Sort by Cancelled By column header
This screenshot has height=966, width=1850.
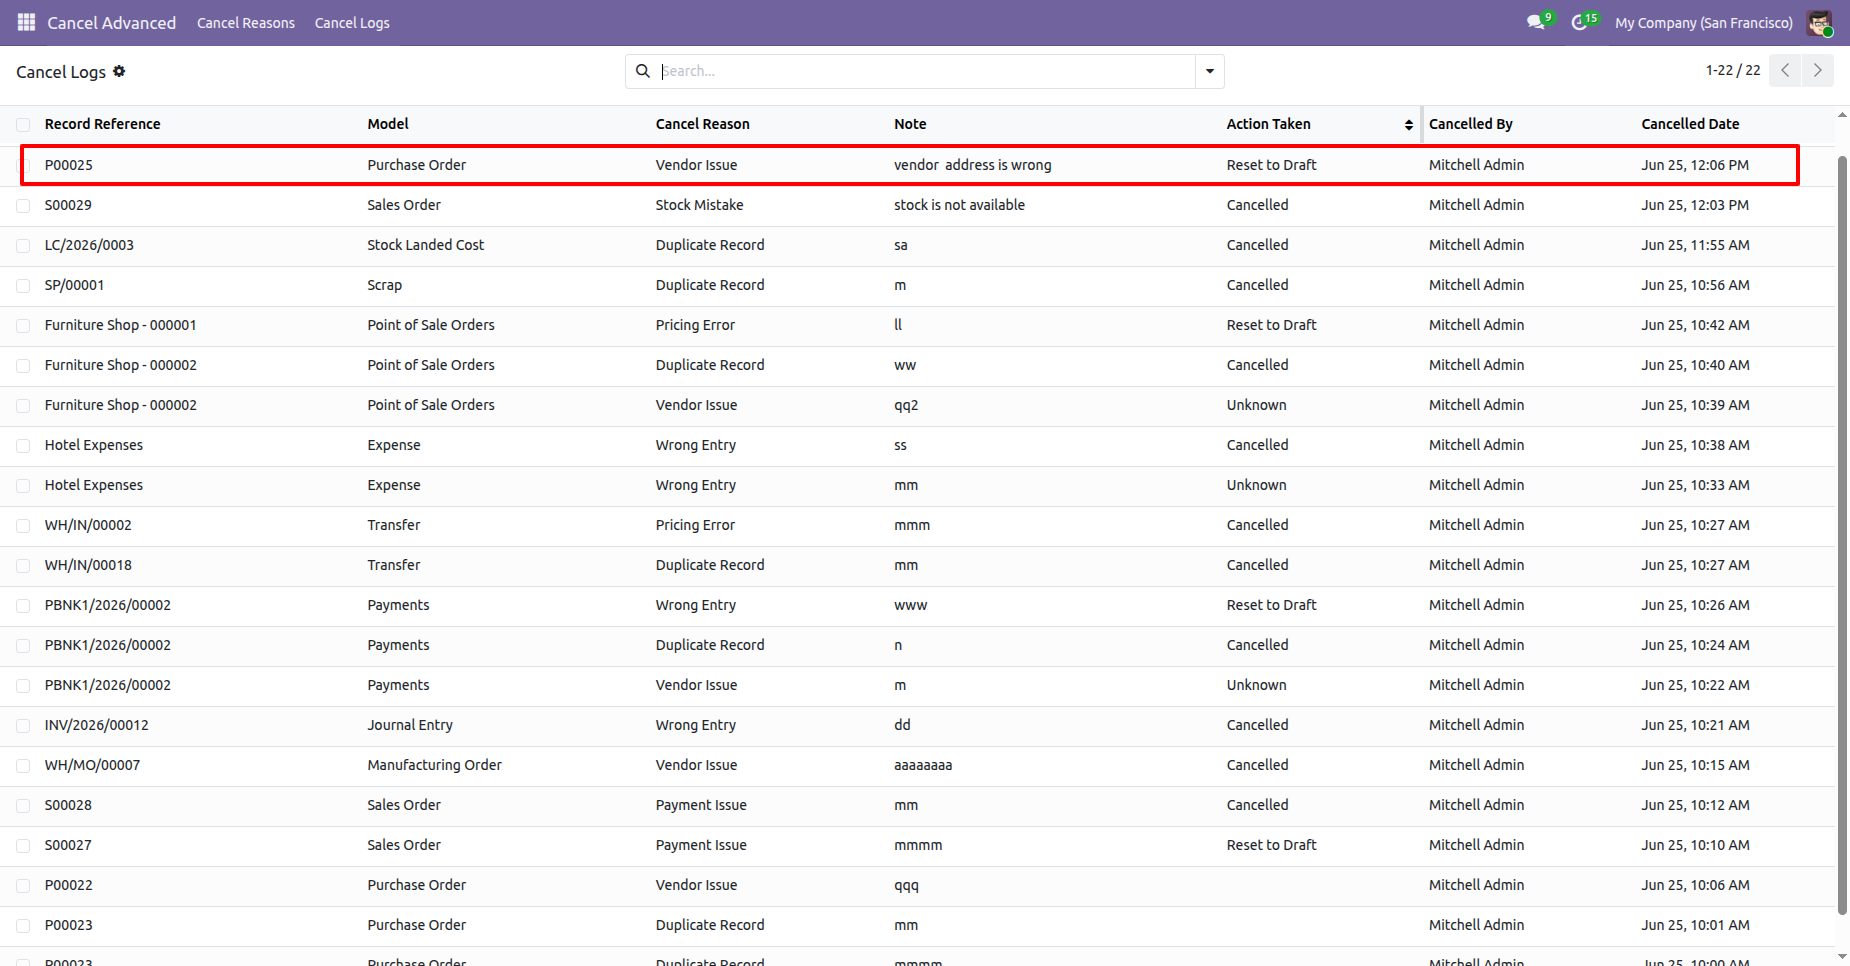tap(1470, 124)
